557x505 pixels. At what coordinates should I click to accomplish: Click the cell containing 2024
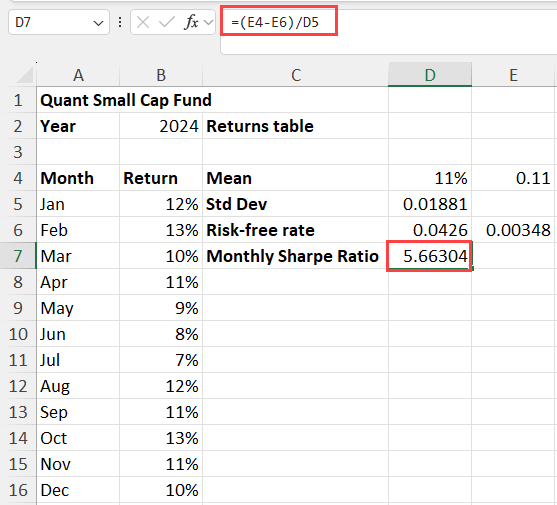(x=161, y=126)
